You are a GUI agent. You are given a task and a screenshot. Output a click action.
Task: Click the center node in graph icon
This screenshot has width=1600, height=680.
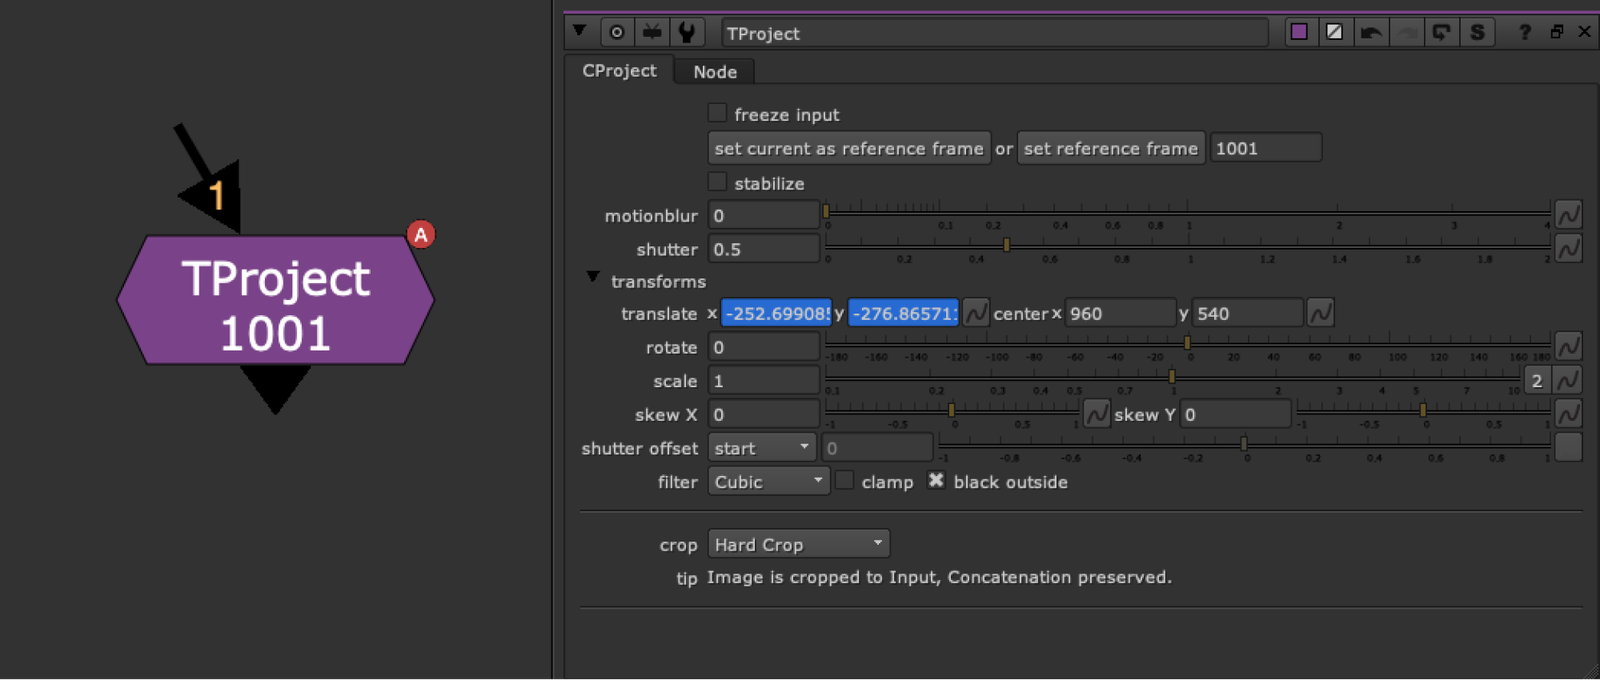[x=617, y=32]
